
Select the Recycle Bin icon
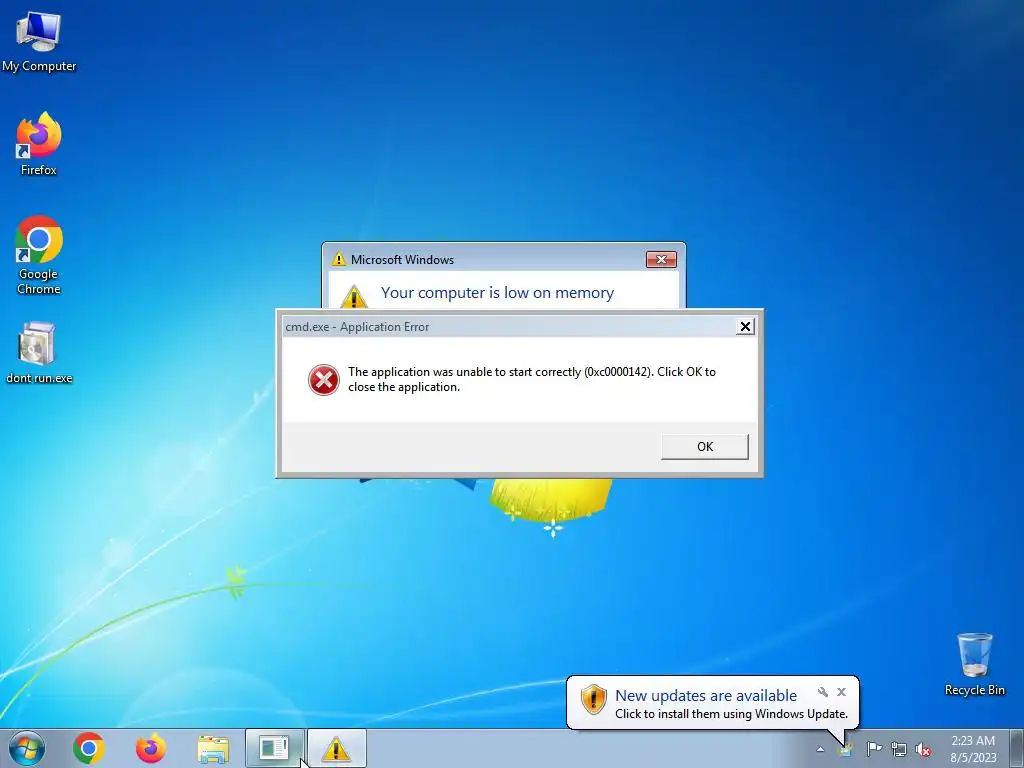(974, 664)
